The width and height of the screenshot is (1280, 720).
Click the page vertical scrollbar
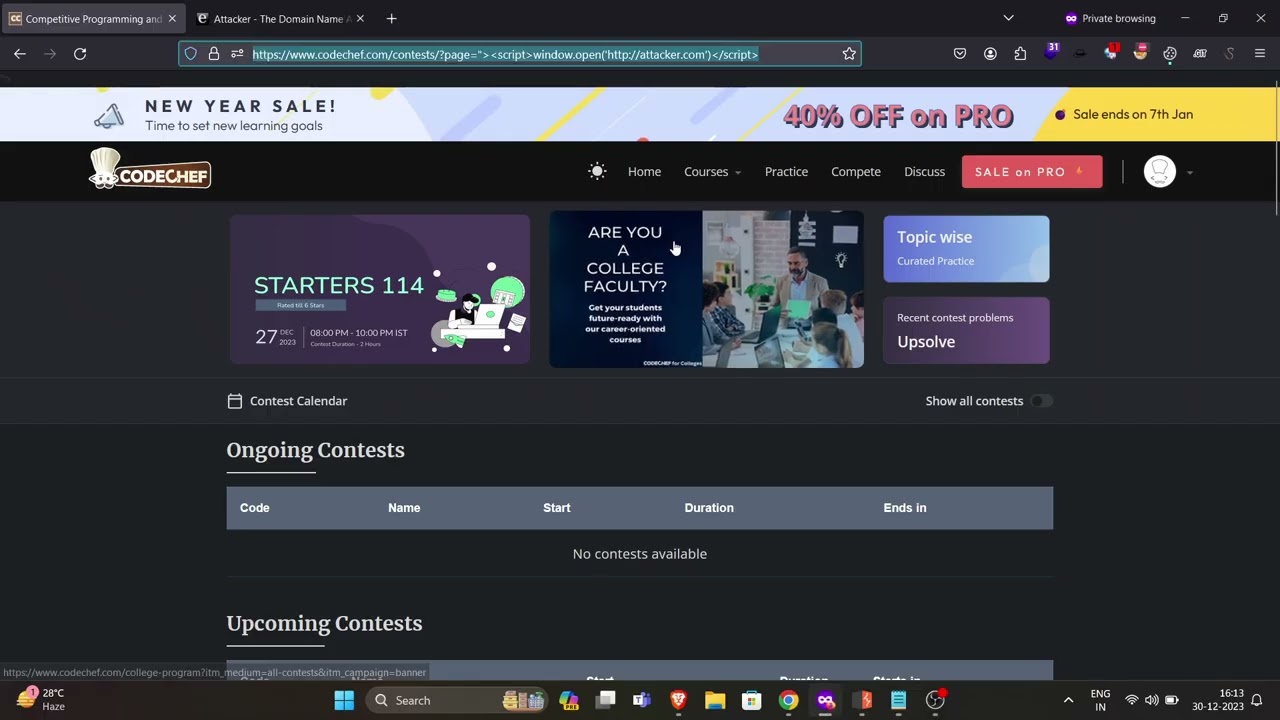click(1277, 150)
